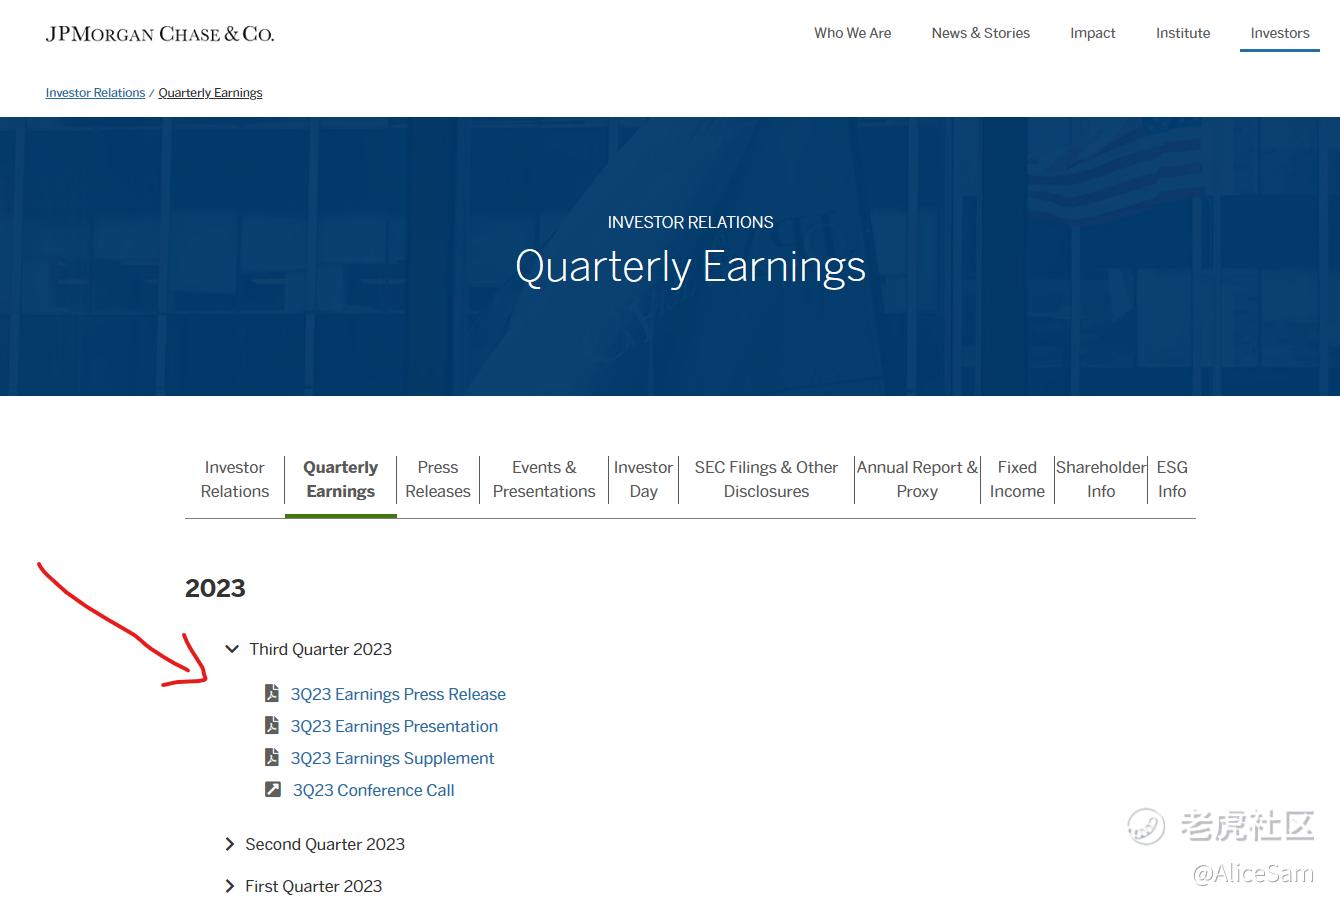The width and height of the screenshot is (1340, 903).
Task: Expand the First Quarter 2023 chevron
Action: [230, 886]
